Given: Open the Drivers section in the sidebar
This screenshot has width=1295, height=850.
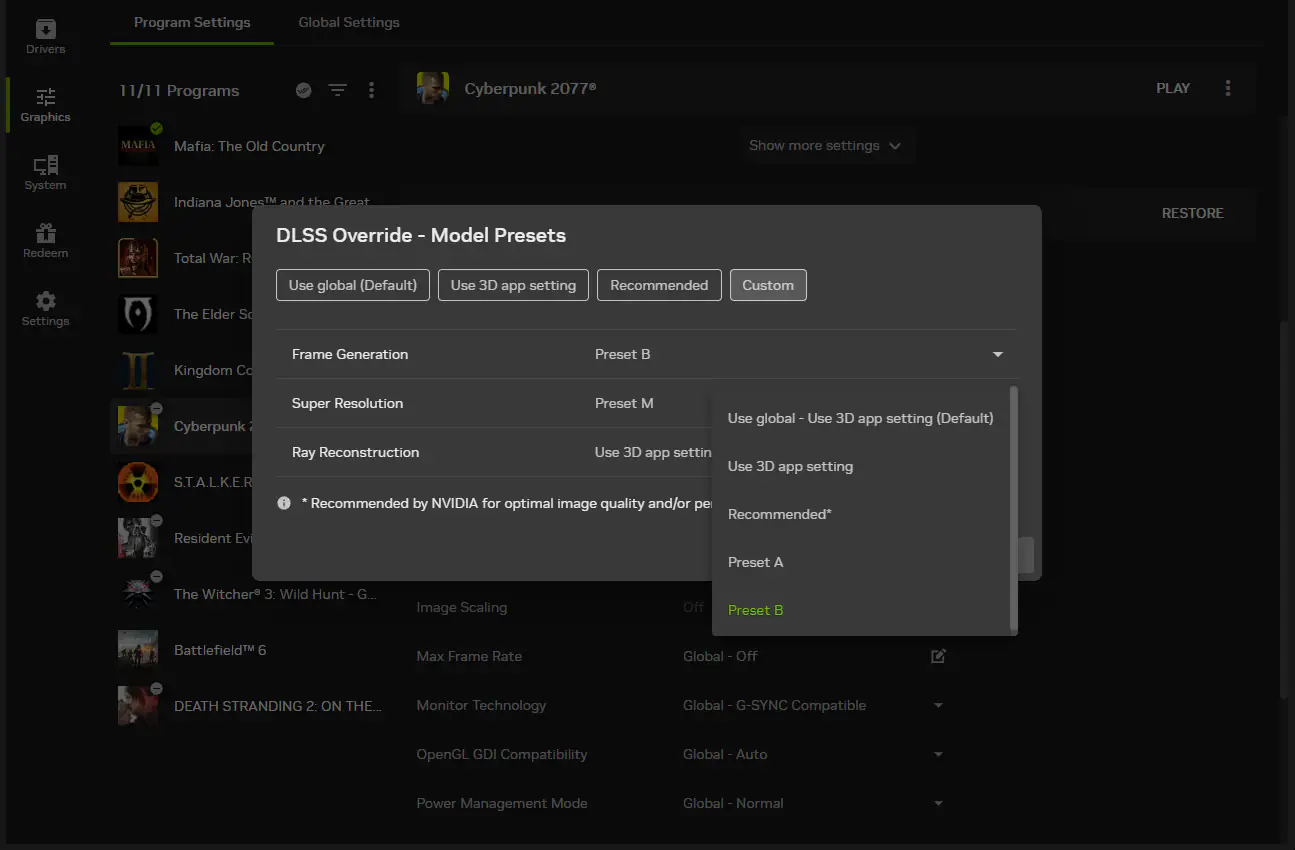Looking at the screenshot, I should 45,36.
